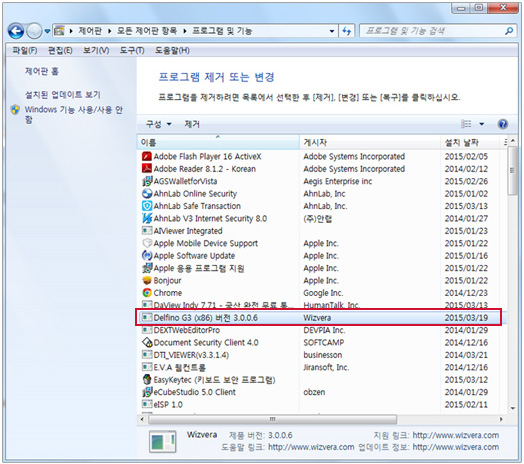Image resolution: width=524 pixels, height=464 pixels.
Task: Click the search magnifier icon
Action: pyautogui.click(x=509, y=31)
